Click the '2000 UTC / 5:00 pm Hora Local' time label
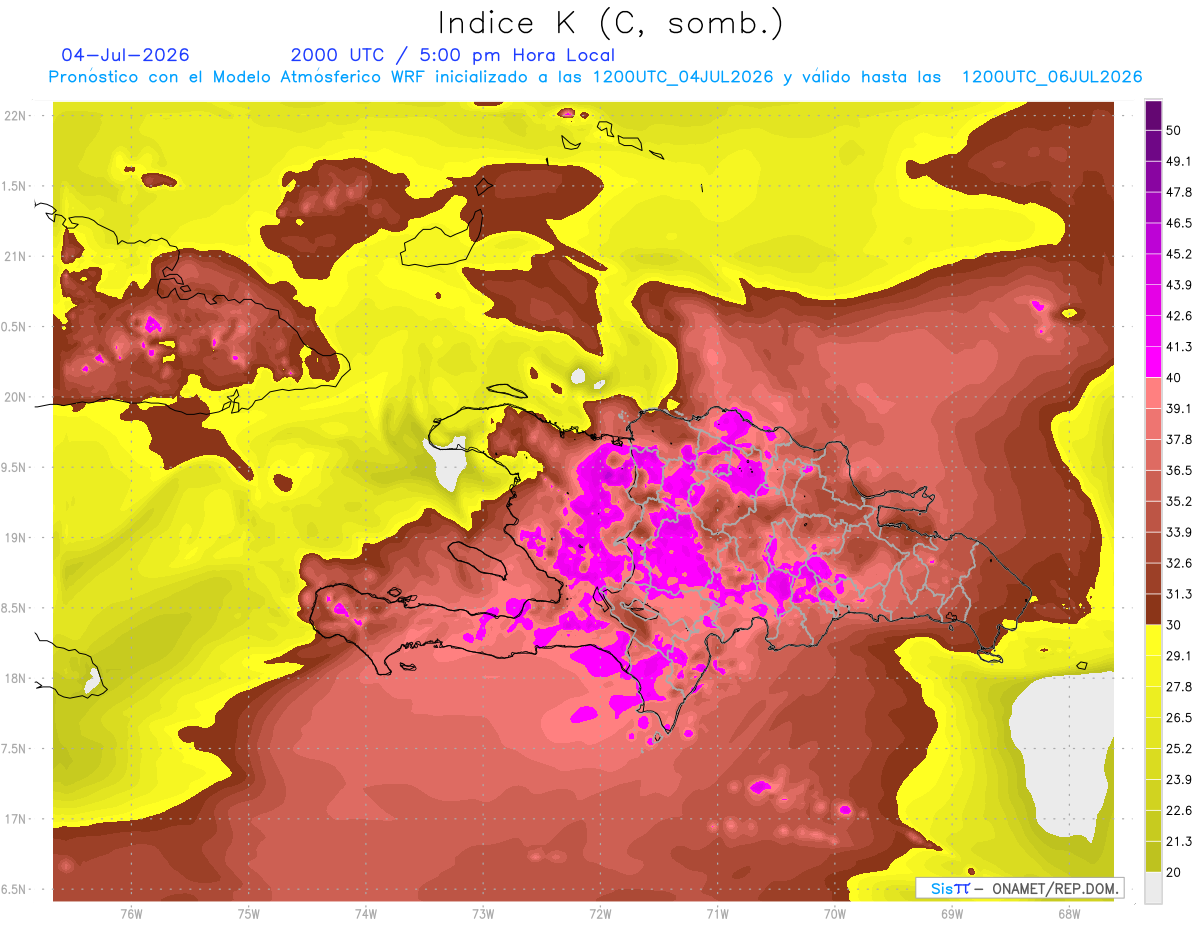Image resolution: width=1200 pixels, height=927 pixels. point(453,55)
